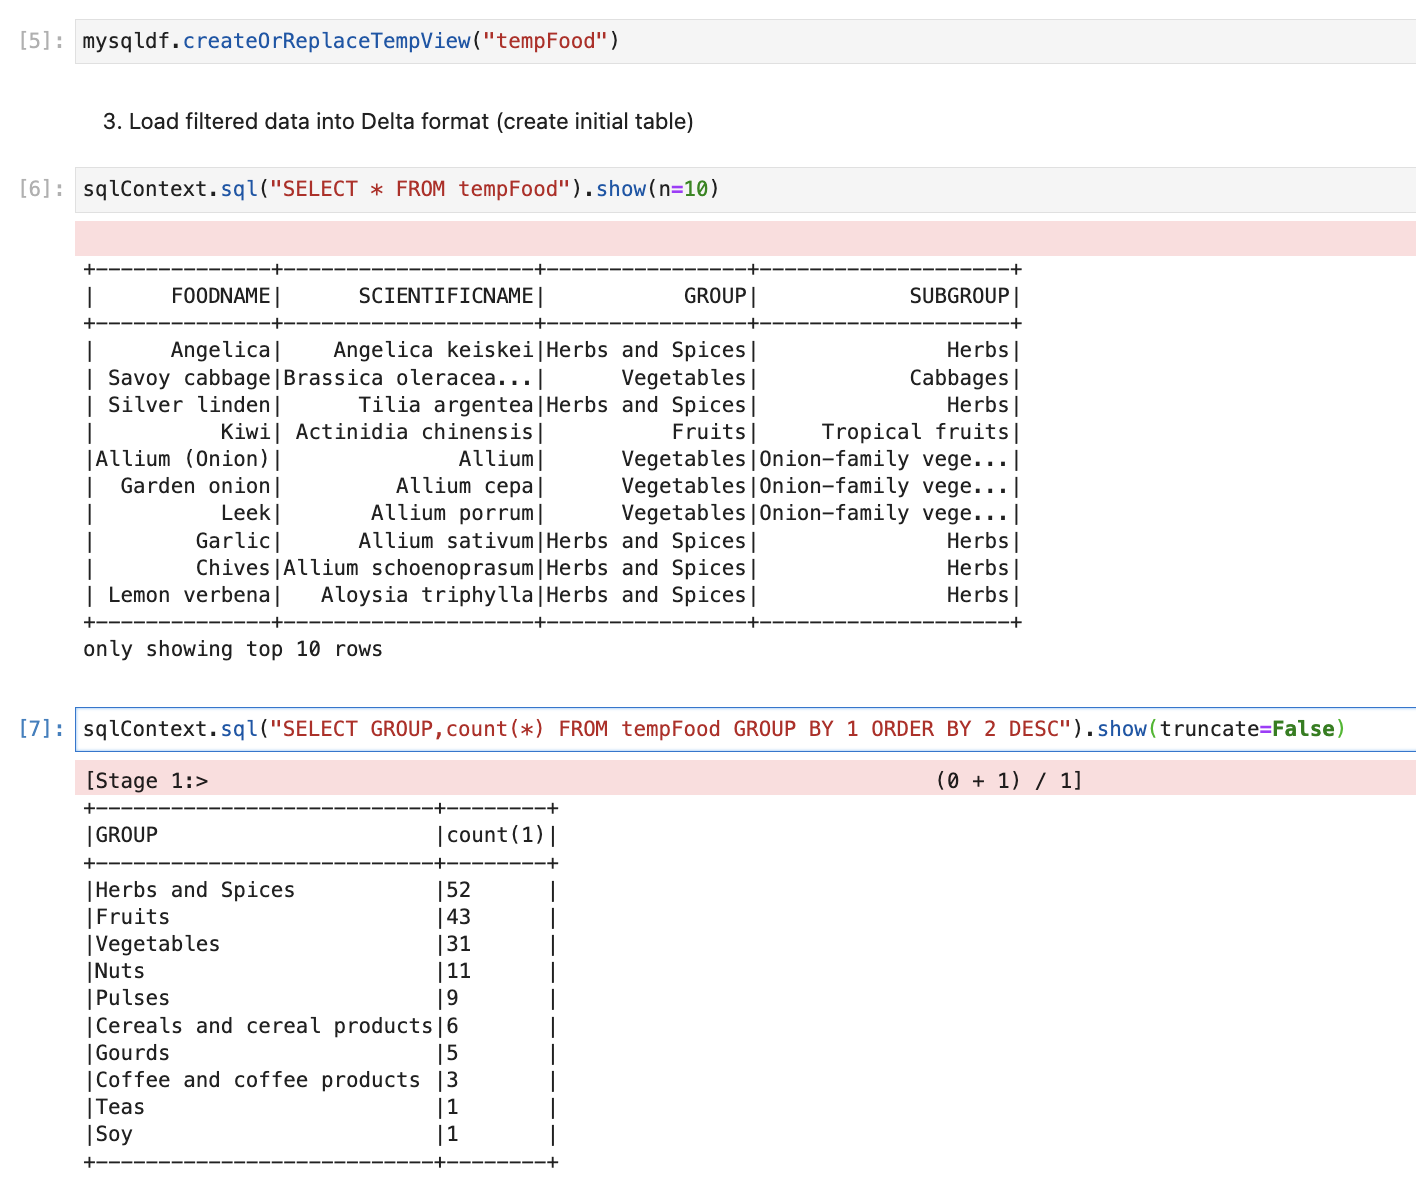Place cursor on truncate=False in cell 7

click(x=1251, y=729)
